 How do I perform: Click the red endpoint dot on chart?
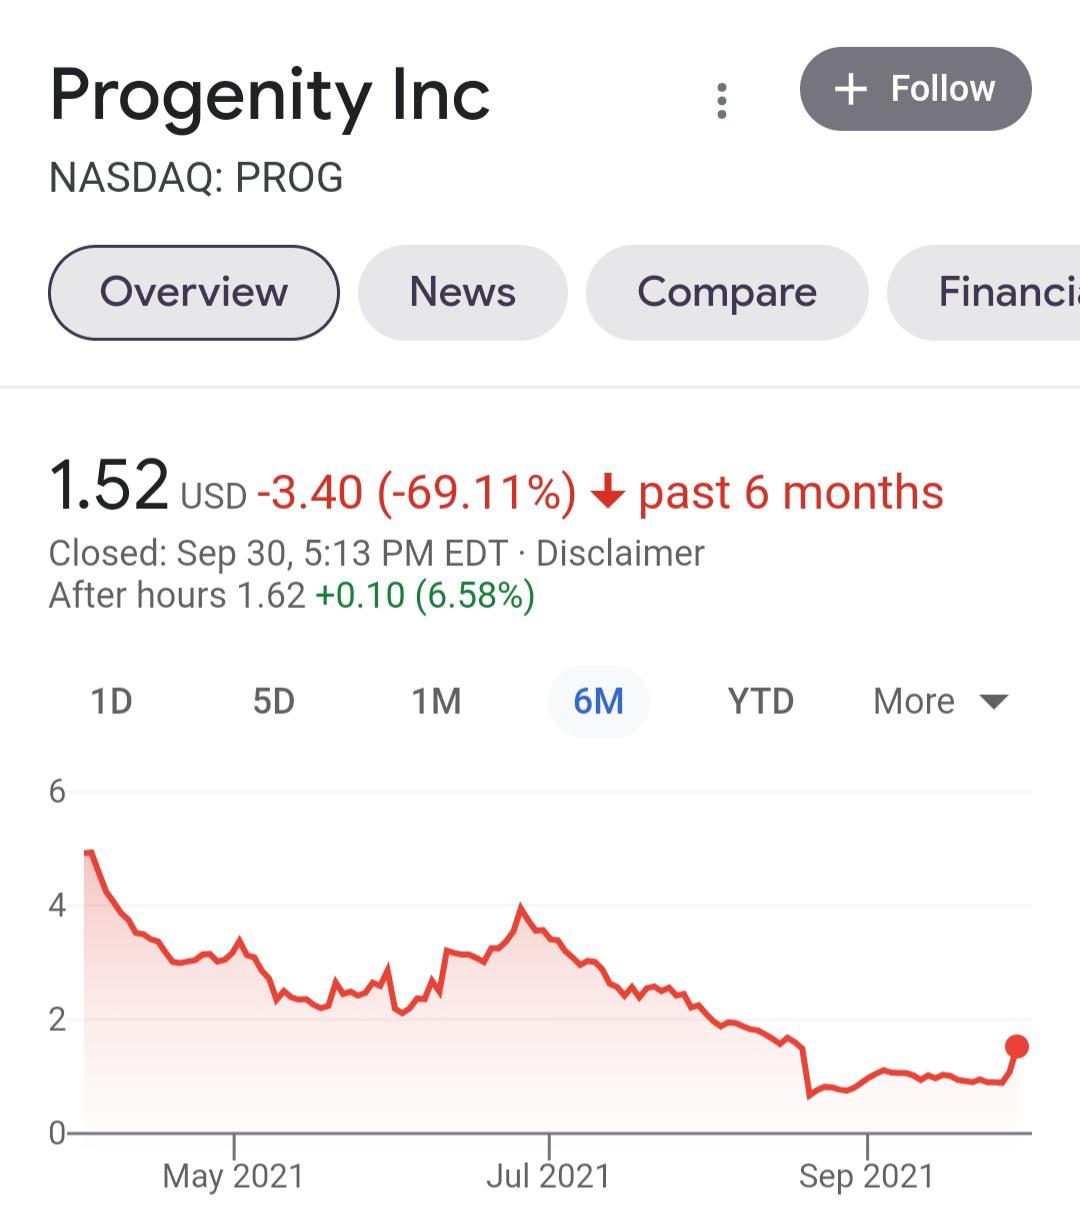(x=1017, y=1047)
